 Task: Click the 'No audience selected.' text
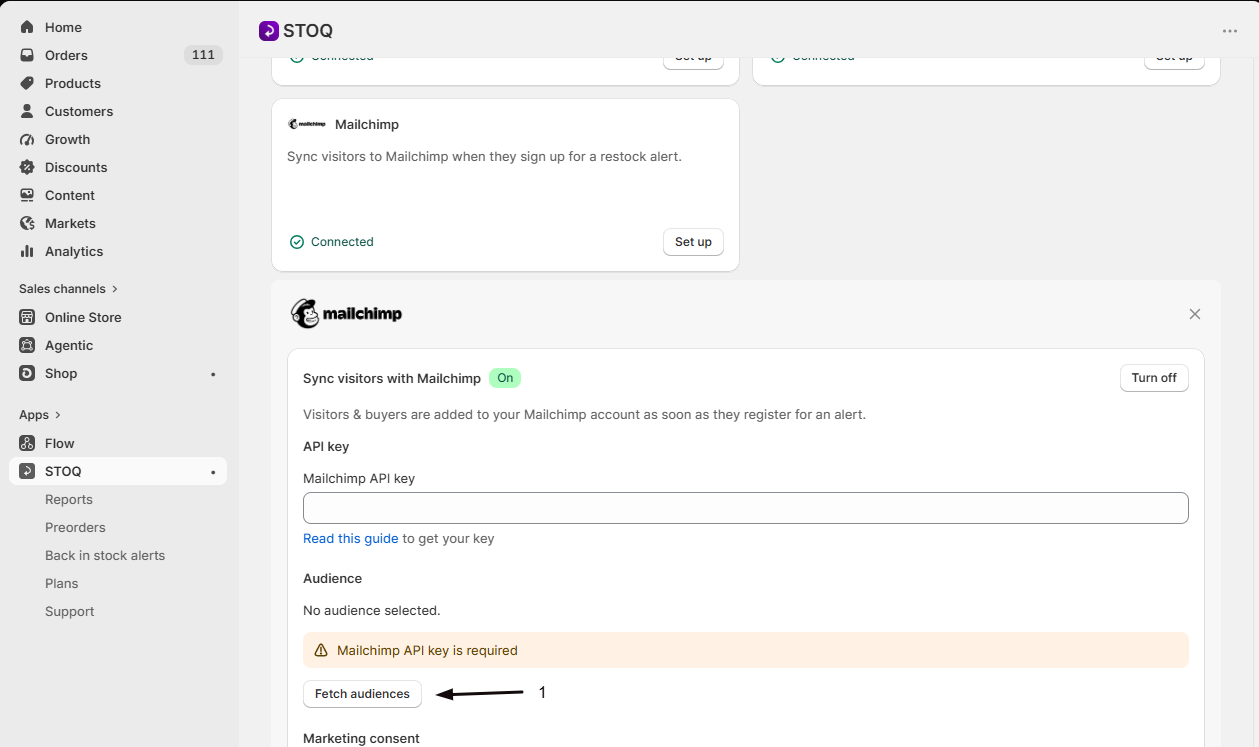click(x=372, y=610)
